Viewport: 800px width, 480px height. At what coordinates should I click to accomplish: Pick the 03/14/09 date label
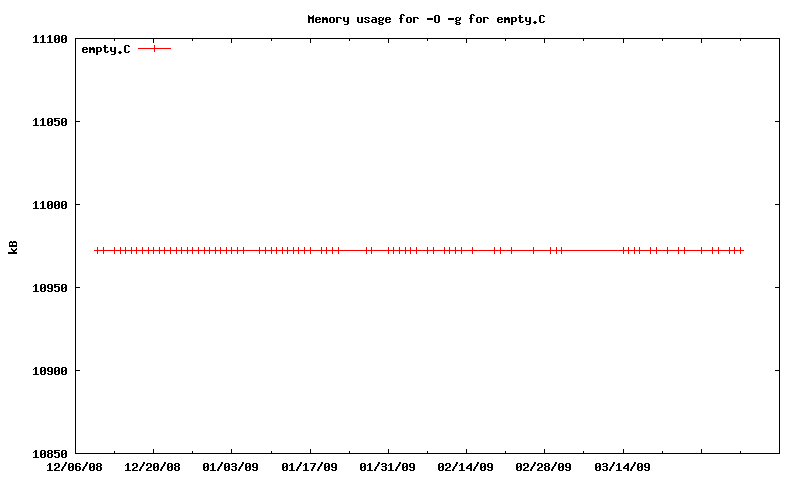[x=622, y=467]
